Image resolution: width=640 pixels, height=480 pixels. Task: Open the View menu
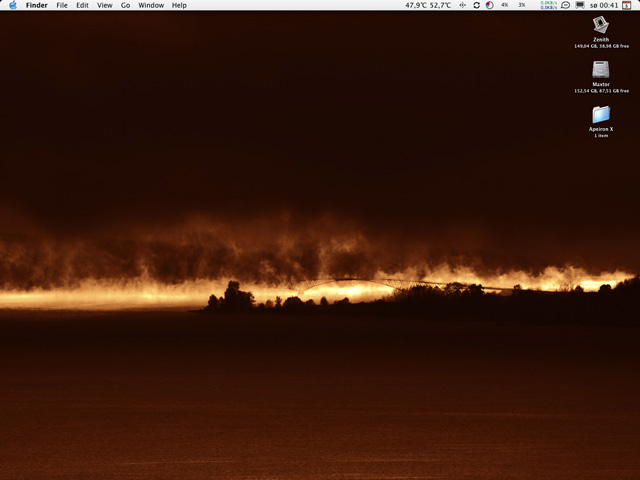tap(104, 5)
